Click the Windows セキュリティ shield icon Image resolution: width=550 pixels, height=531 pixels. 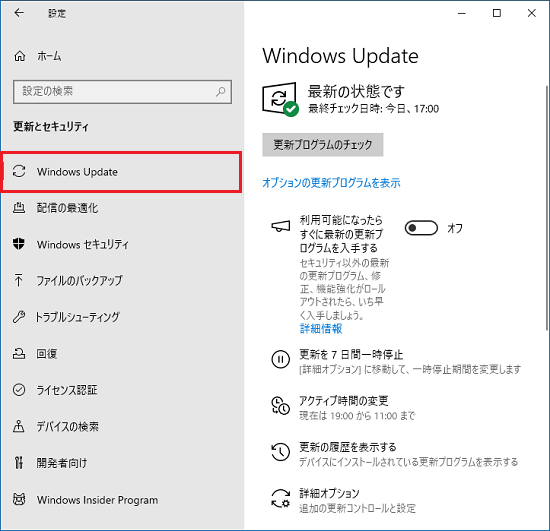point(19,244)
